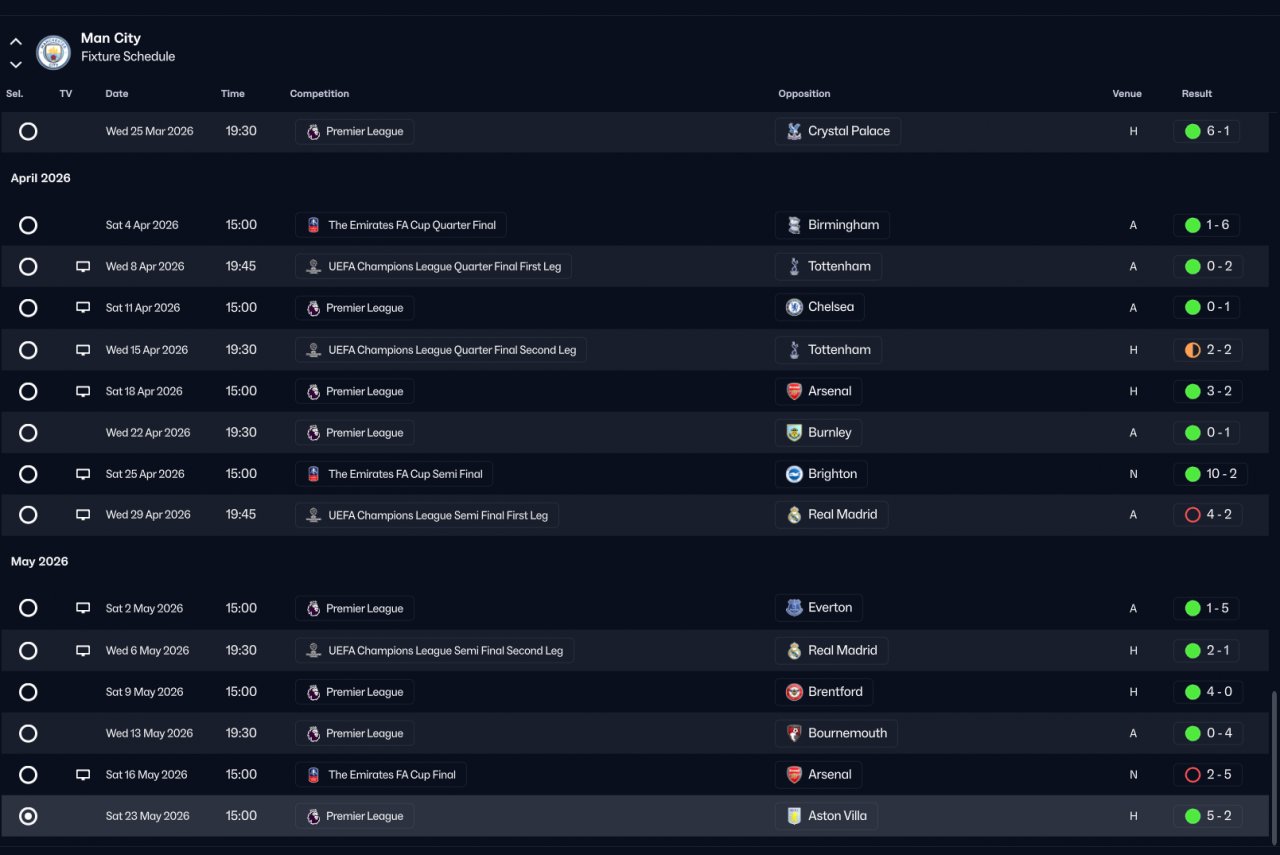1280x855 pixels.
Task: Click TV icon for Everton match
Action: coord(83,608)
